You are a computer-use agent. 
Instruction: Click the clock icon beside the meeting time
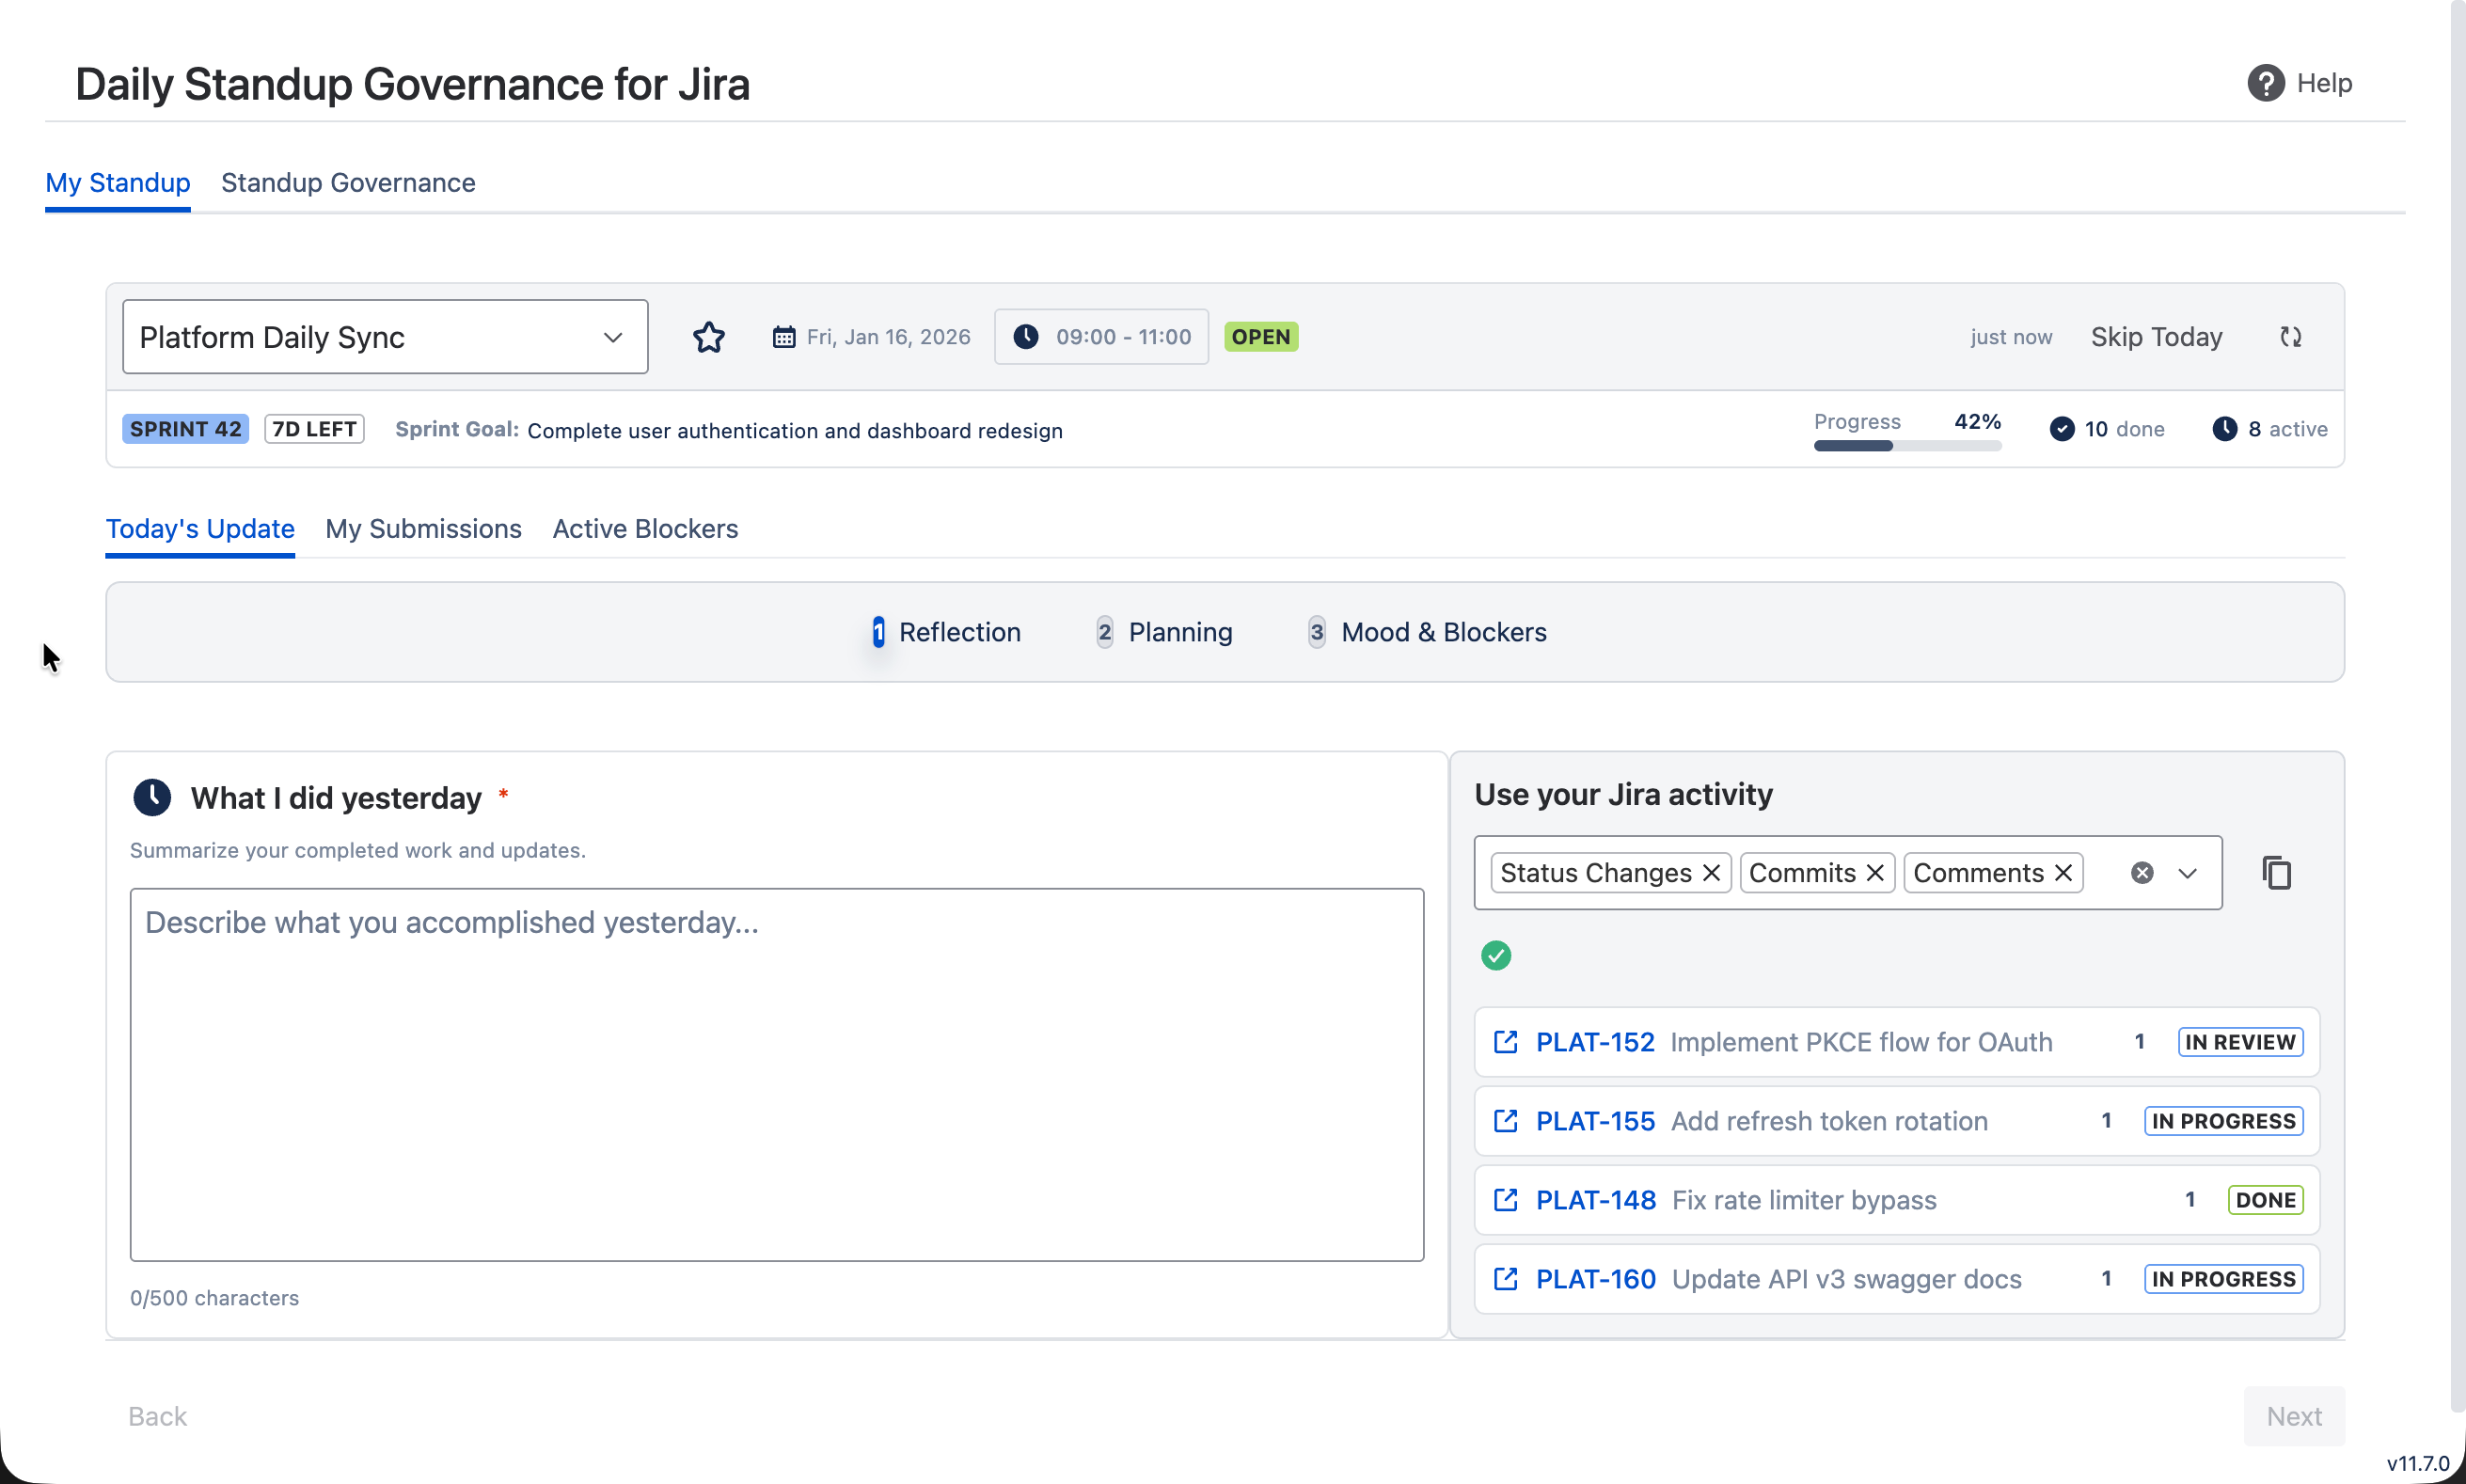tap(1028, 337)
